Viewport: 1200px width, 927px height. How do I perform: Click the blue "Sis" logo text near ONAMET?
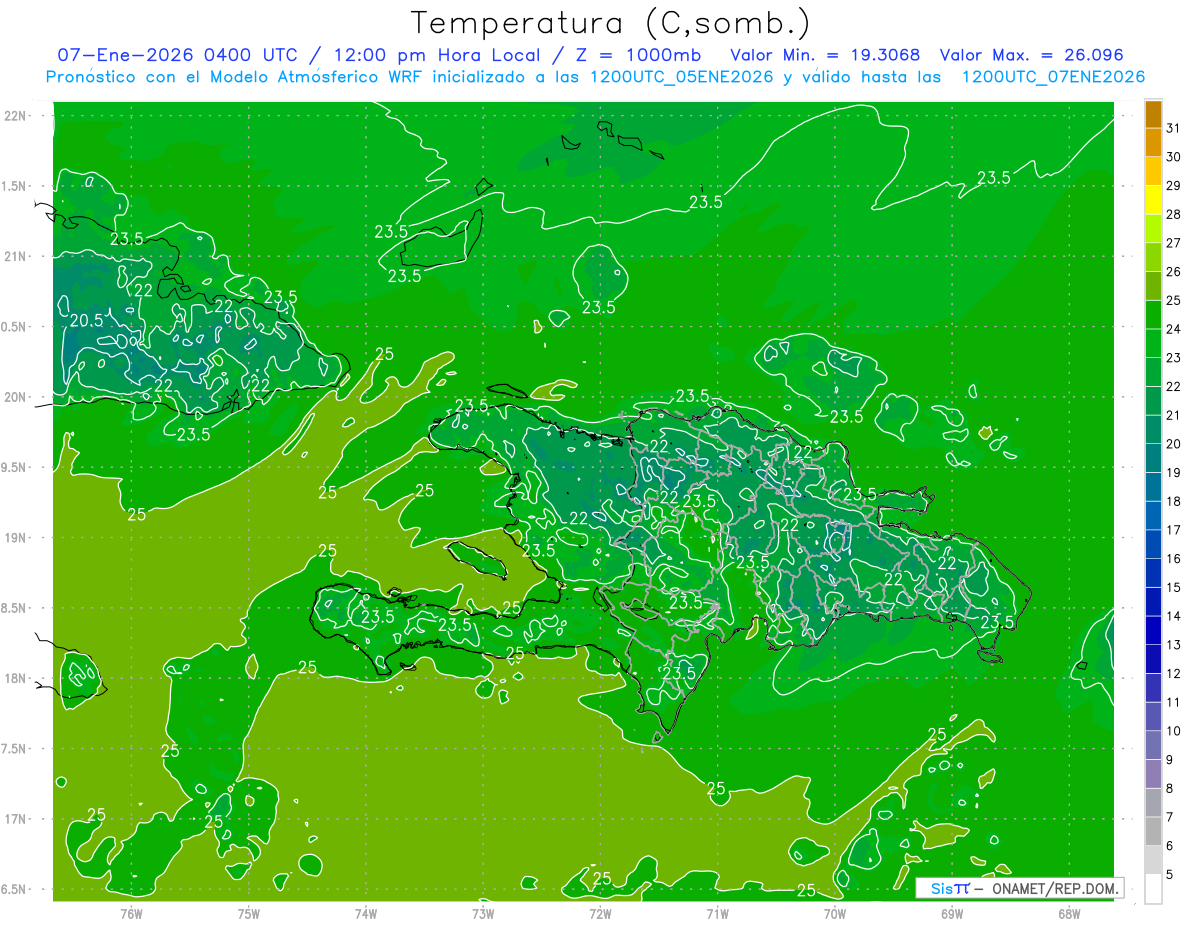[x=942, y=888]
